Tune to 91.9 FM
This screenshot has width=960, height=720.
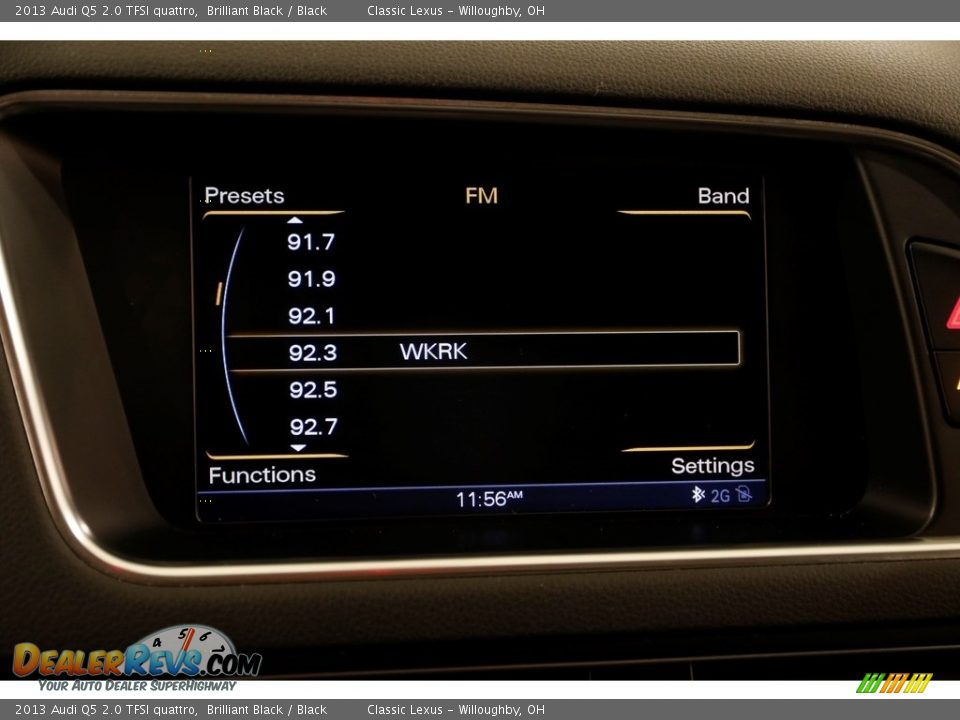point(311,279)
